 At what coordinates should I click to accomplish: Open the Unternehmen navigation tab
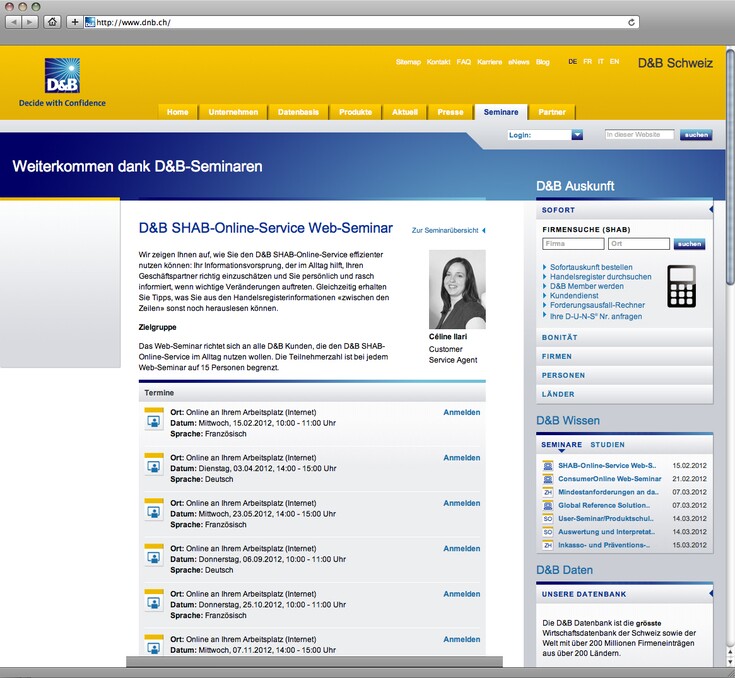tap(233, 112)
